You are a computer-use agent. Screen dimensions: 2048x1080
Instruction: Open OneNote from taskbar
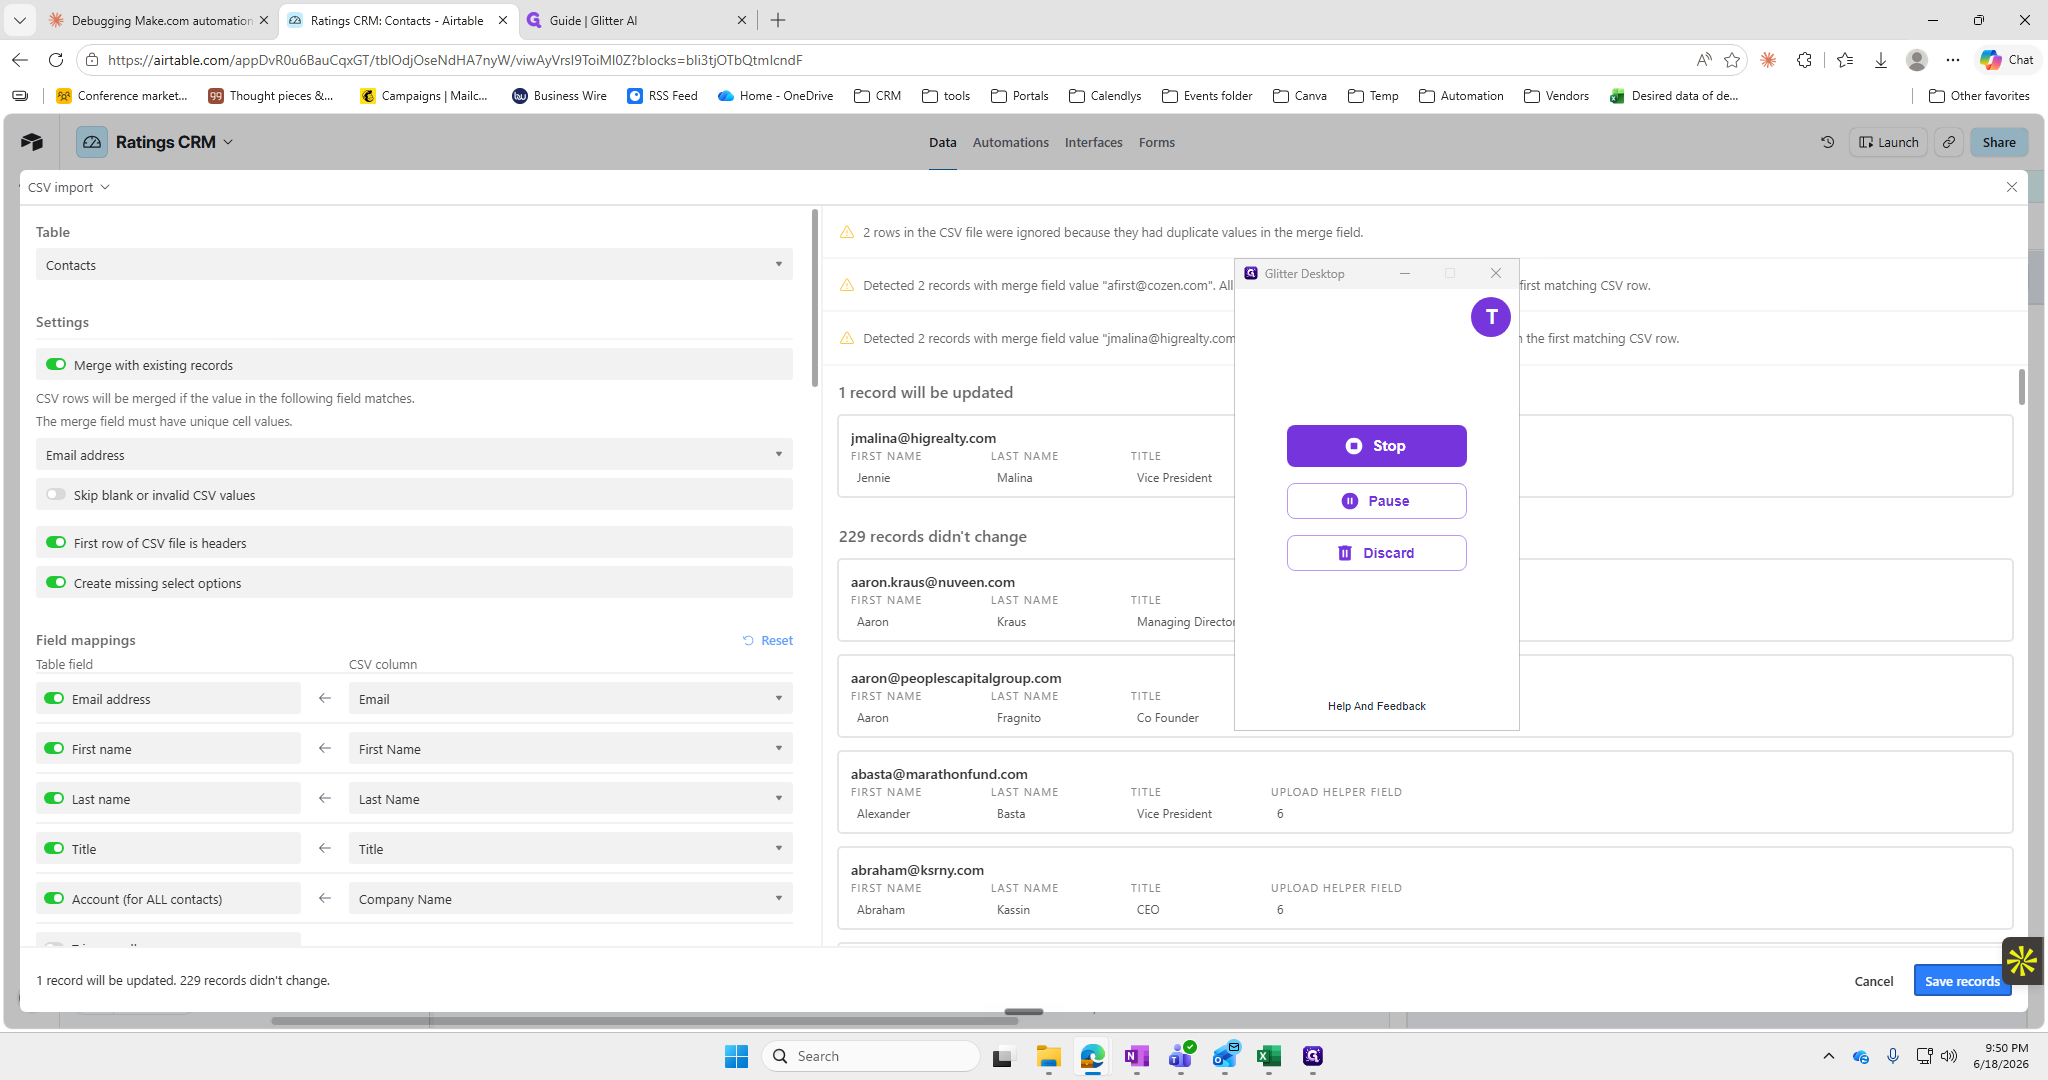(x=1136, y=1056)
